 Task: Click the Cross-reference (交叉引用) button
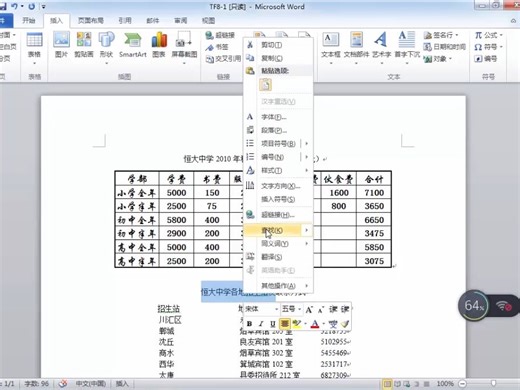223,59
